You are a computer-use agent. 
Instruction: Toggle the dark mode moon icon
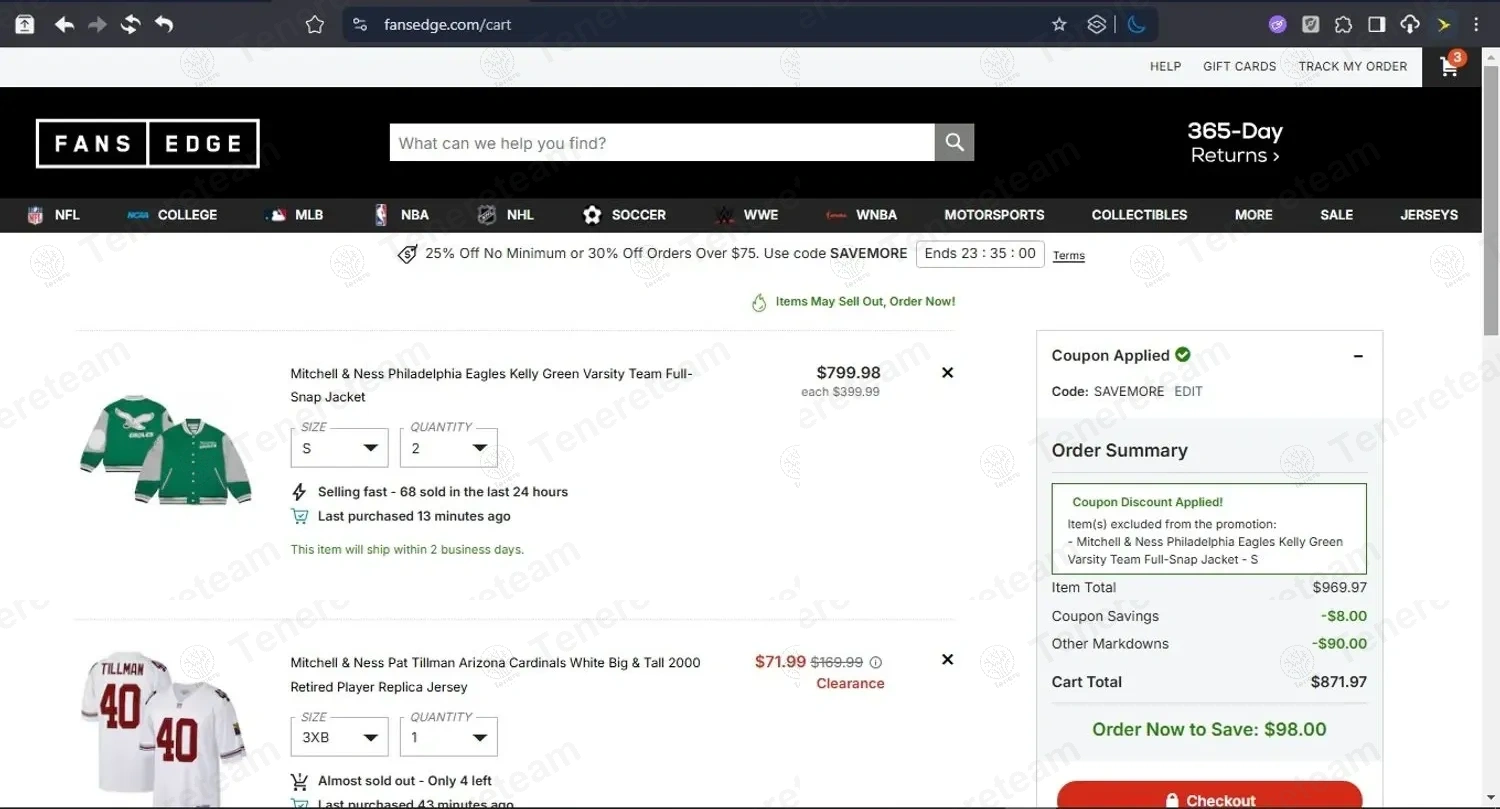tap(1136, 25)
